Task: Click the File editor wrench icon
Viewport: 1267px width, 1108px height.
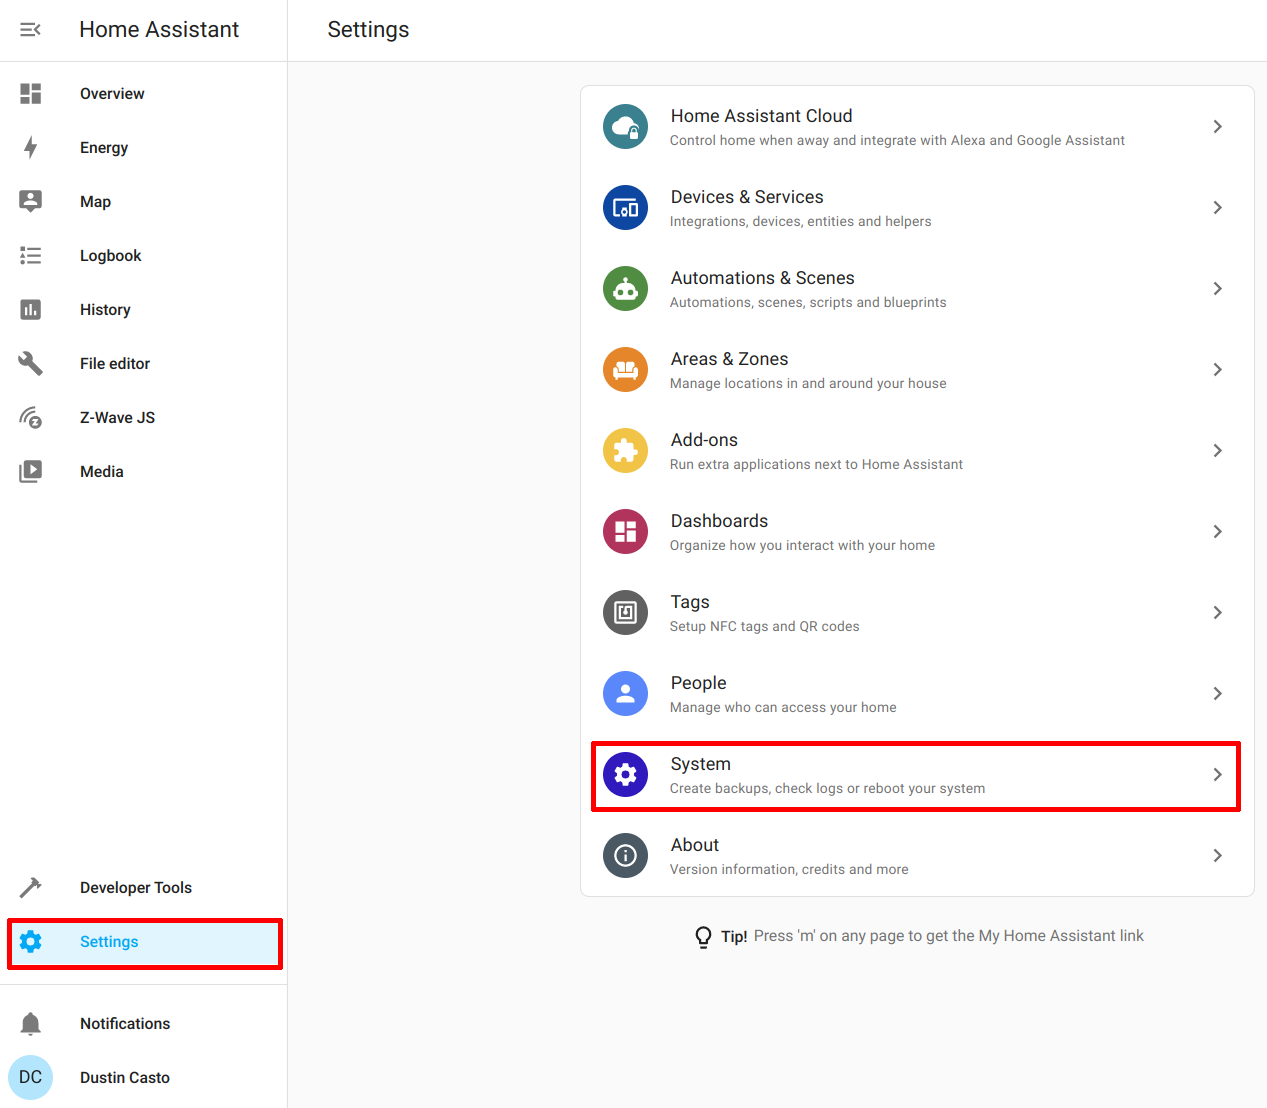Action: coord(31,364)
